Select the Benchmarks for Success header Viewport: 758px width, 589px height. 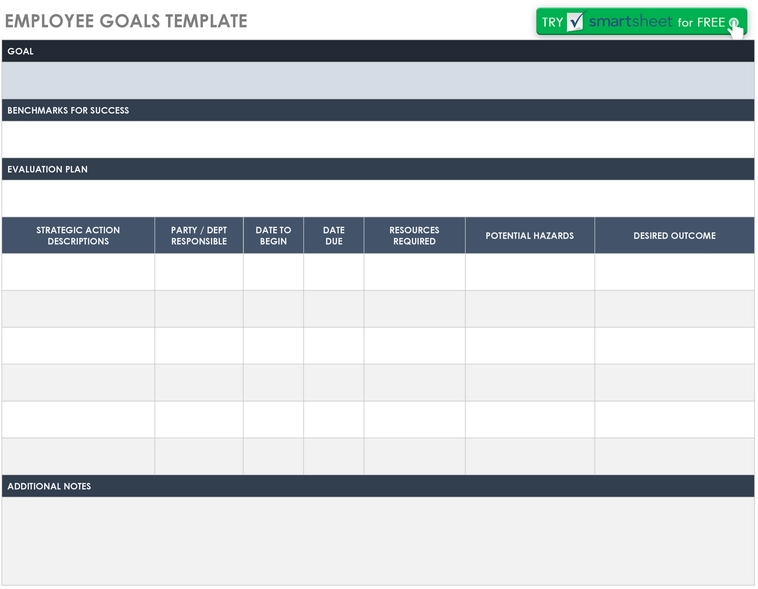378,110
